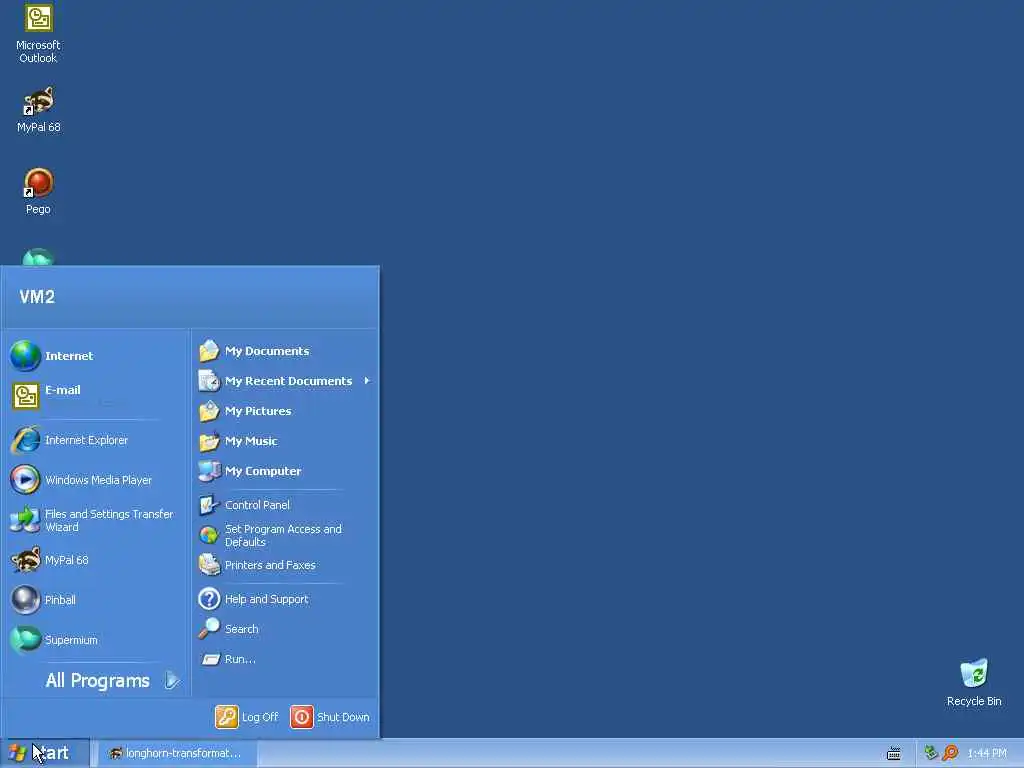Screen dimensions: 1024x768
Task: Click the VM2 user name header
Action: (37, 297)
